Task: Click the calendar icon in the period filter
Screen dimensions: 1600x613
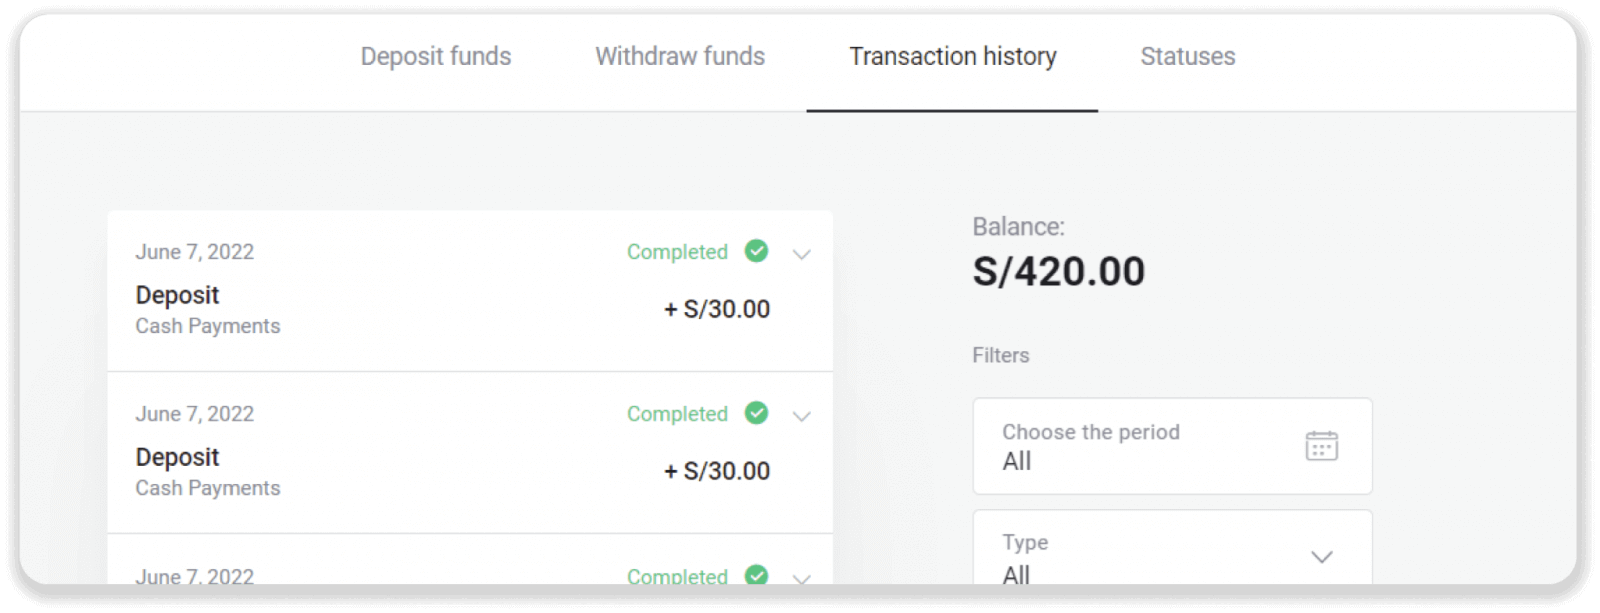Action: pos(1321,446)
